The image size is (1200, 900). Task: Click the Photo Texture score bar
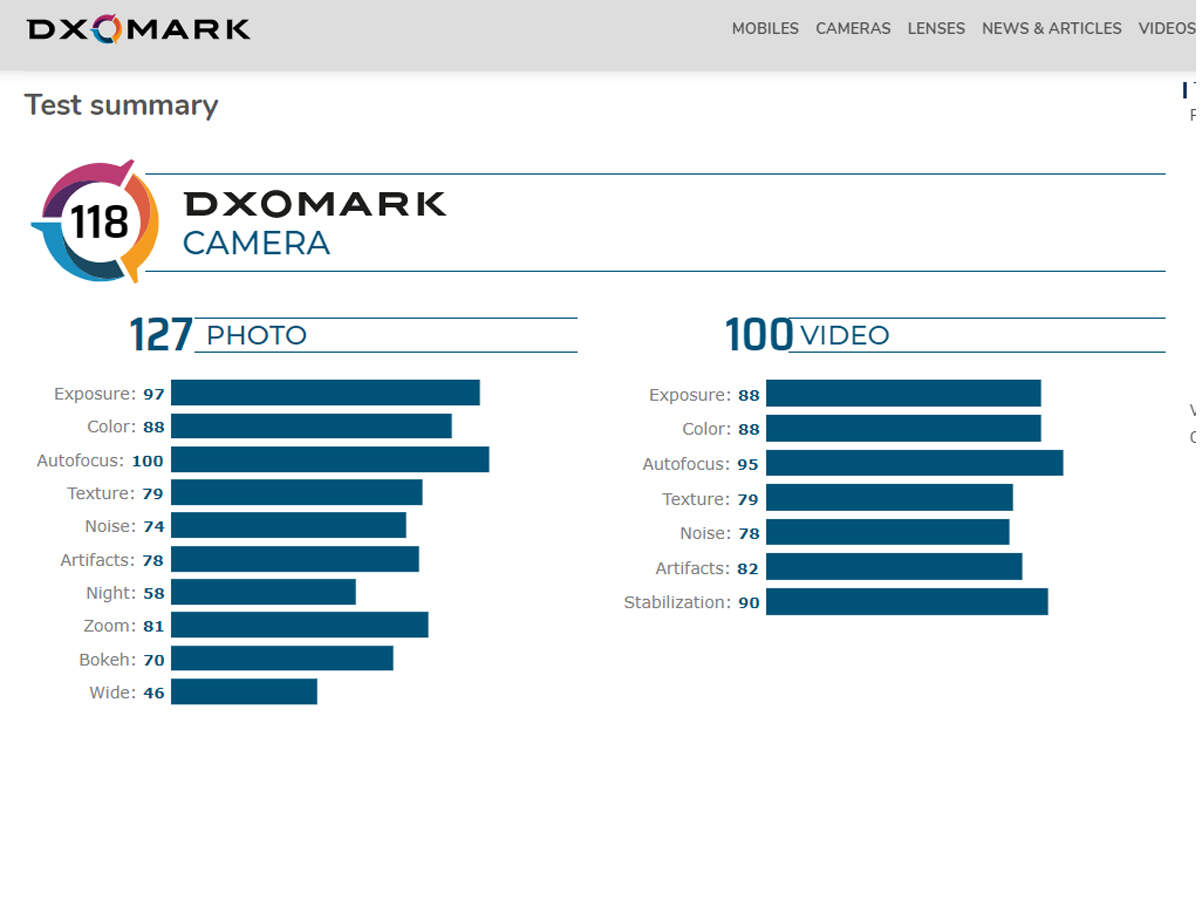(297, 492)
